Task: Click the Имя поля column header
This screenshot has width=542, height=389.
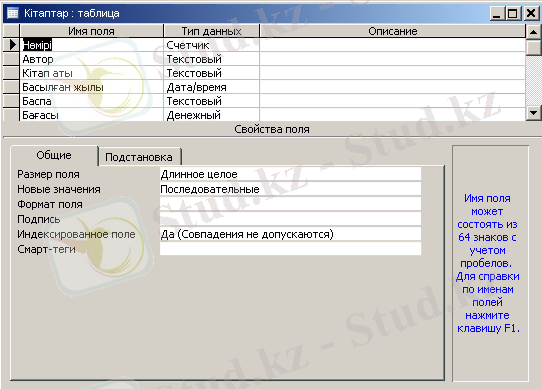Action: [91, 31]
